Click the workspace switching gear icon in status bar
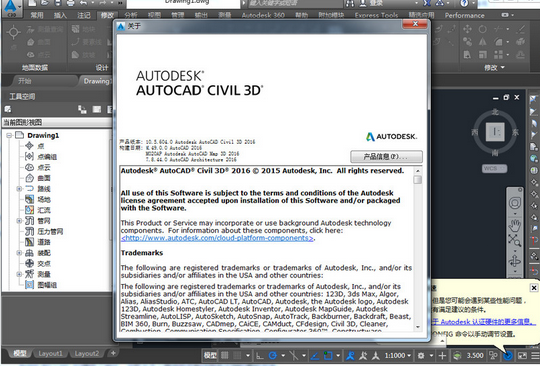The height and width of the screenshot is (366, 540). pyautogui.click(x=421, y=355)
